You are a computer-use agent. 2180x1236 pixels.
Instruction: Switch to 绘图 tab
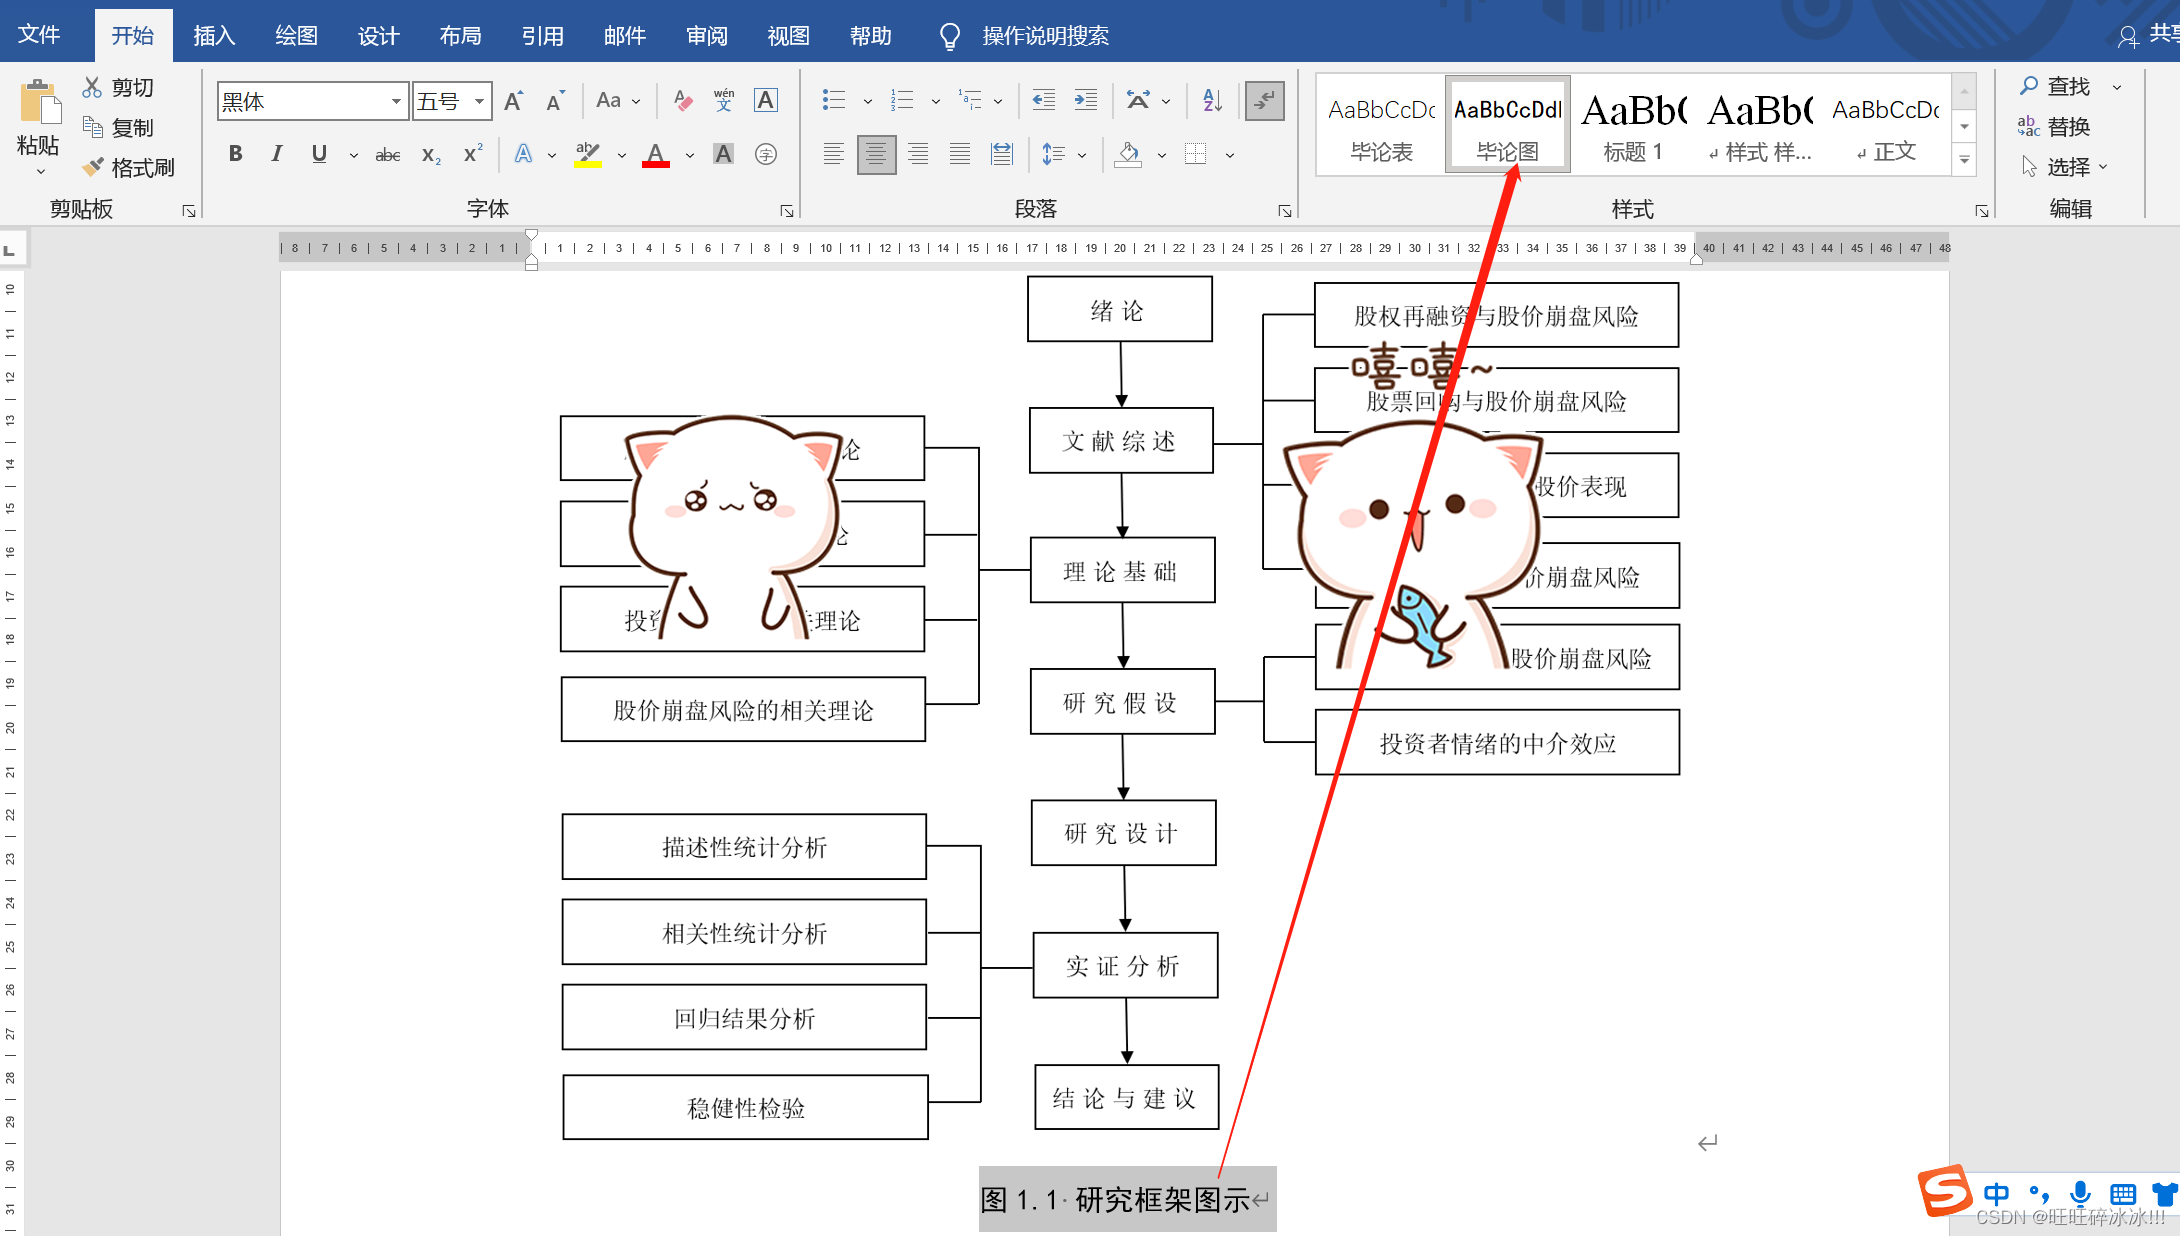coord(297,36)
